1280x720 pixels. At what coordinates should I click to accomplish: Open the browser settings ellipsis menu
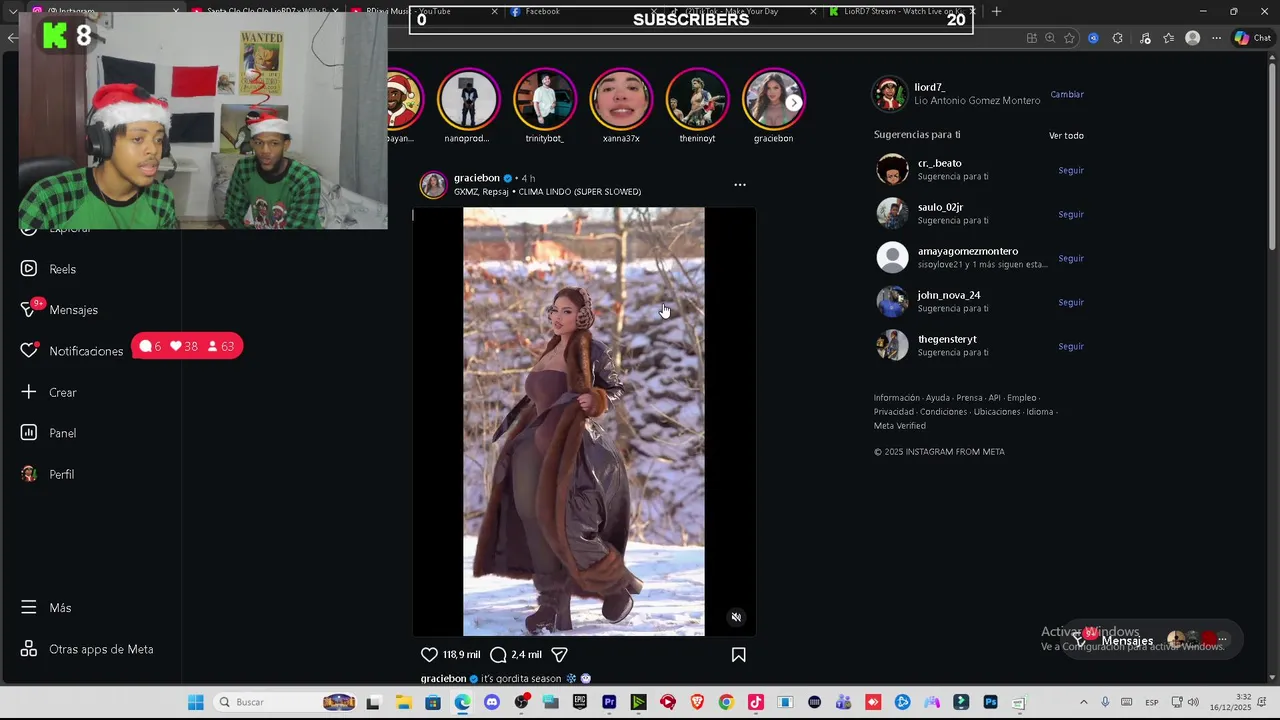1216,38
